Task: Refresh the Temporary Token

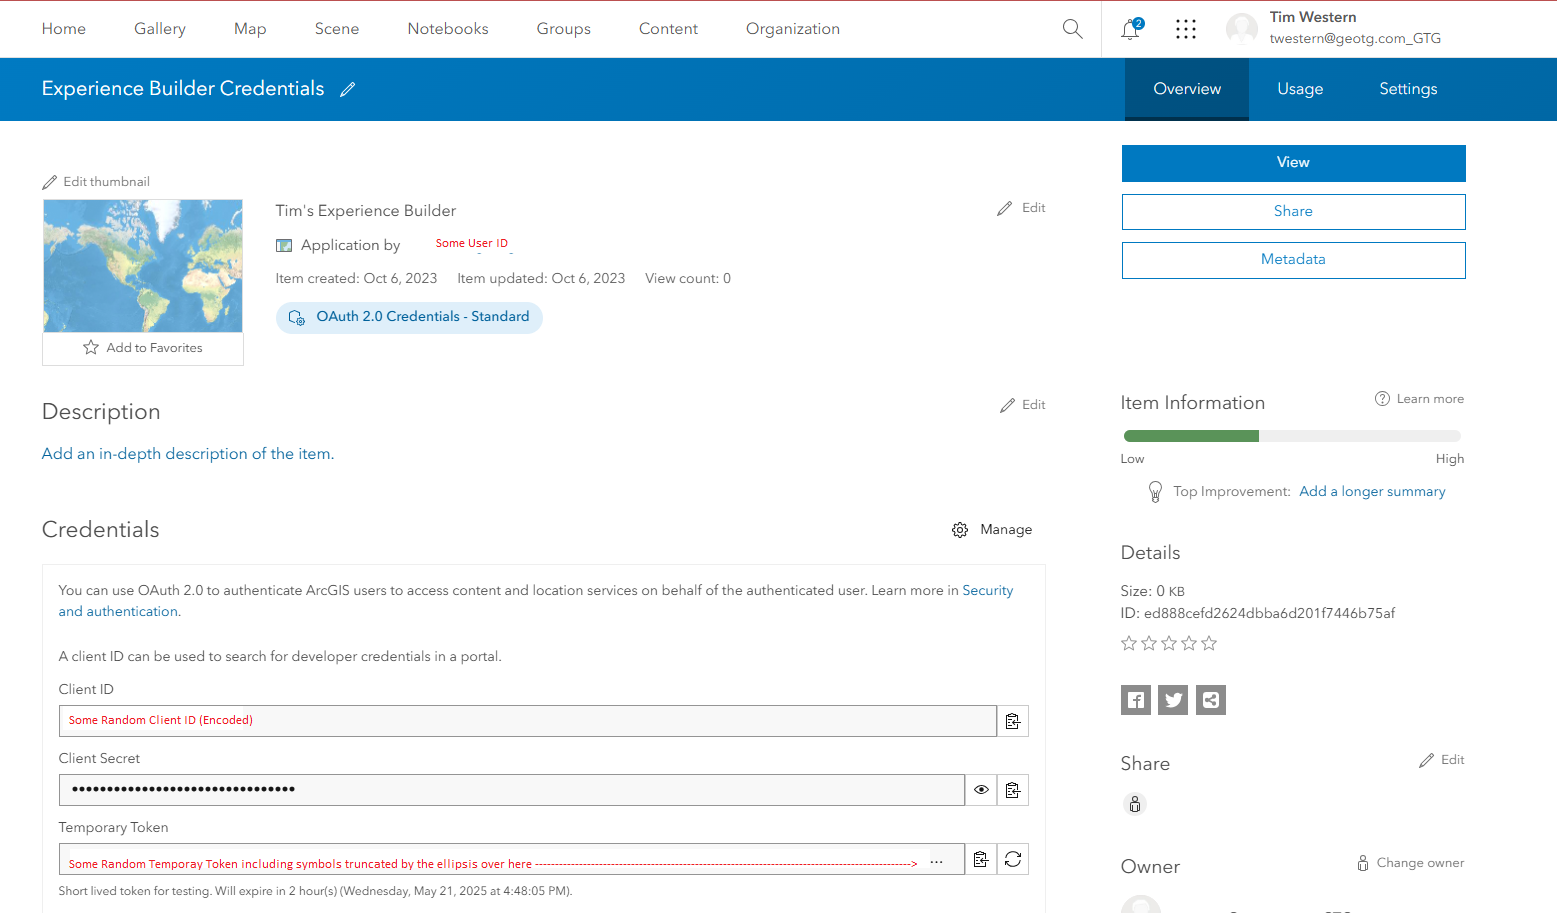Action: point(1012,858)
